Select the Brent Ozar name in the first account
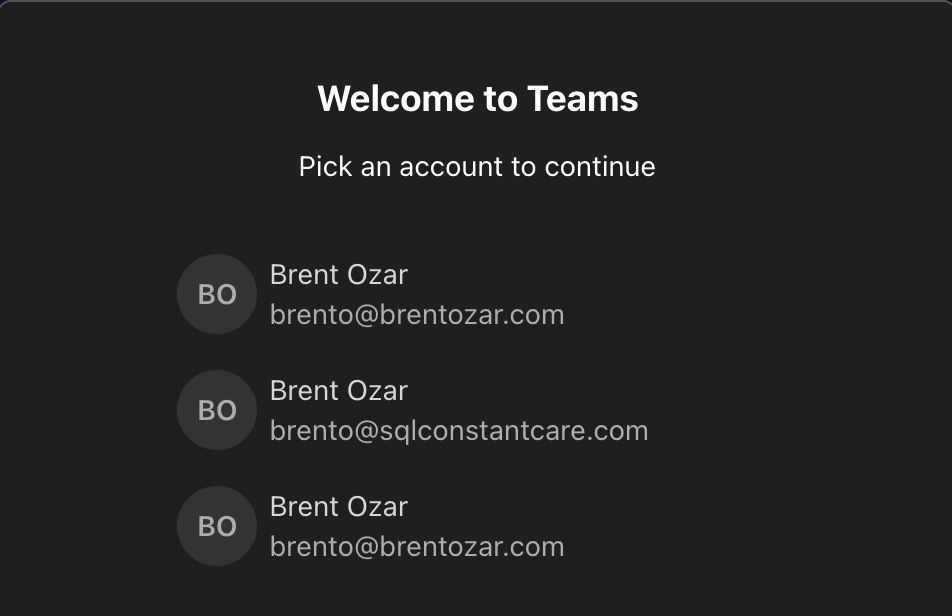 (x=338, y=275)
